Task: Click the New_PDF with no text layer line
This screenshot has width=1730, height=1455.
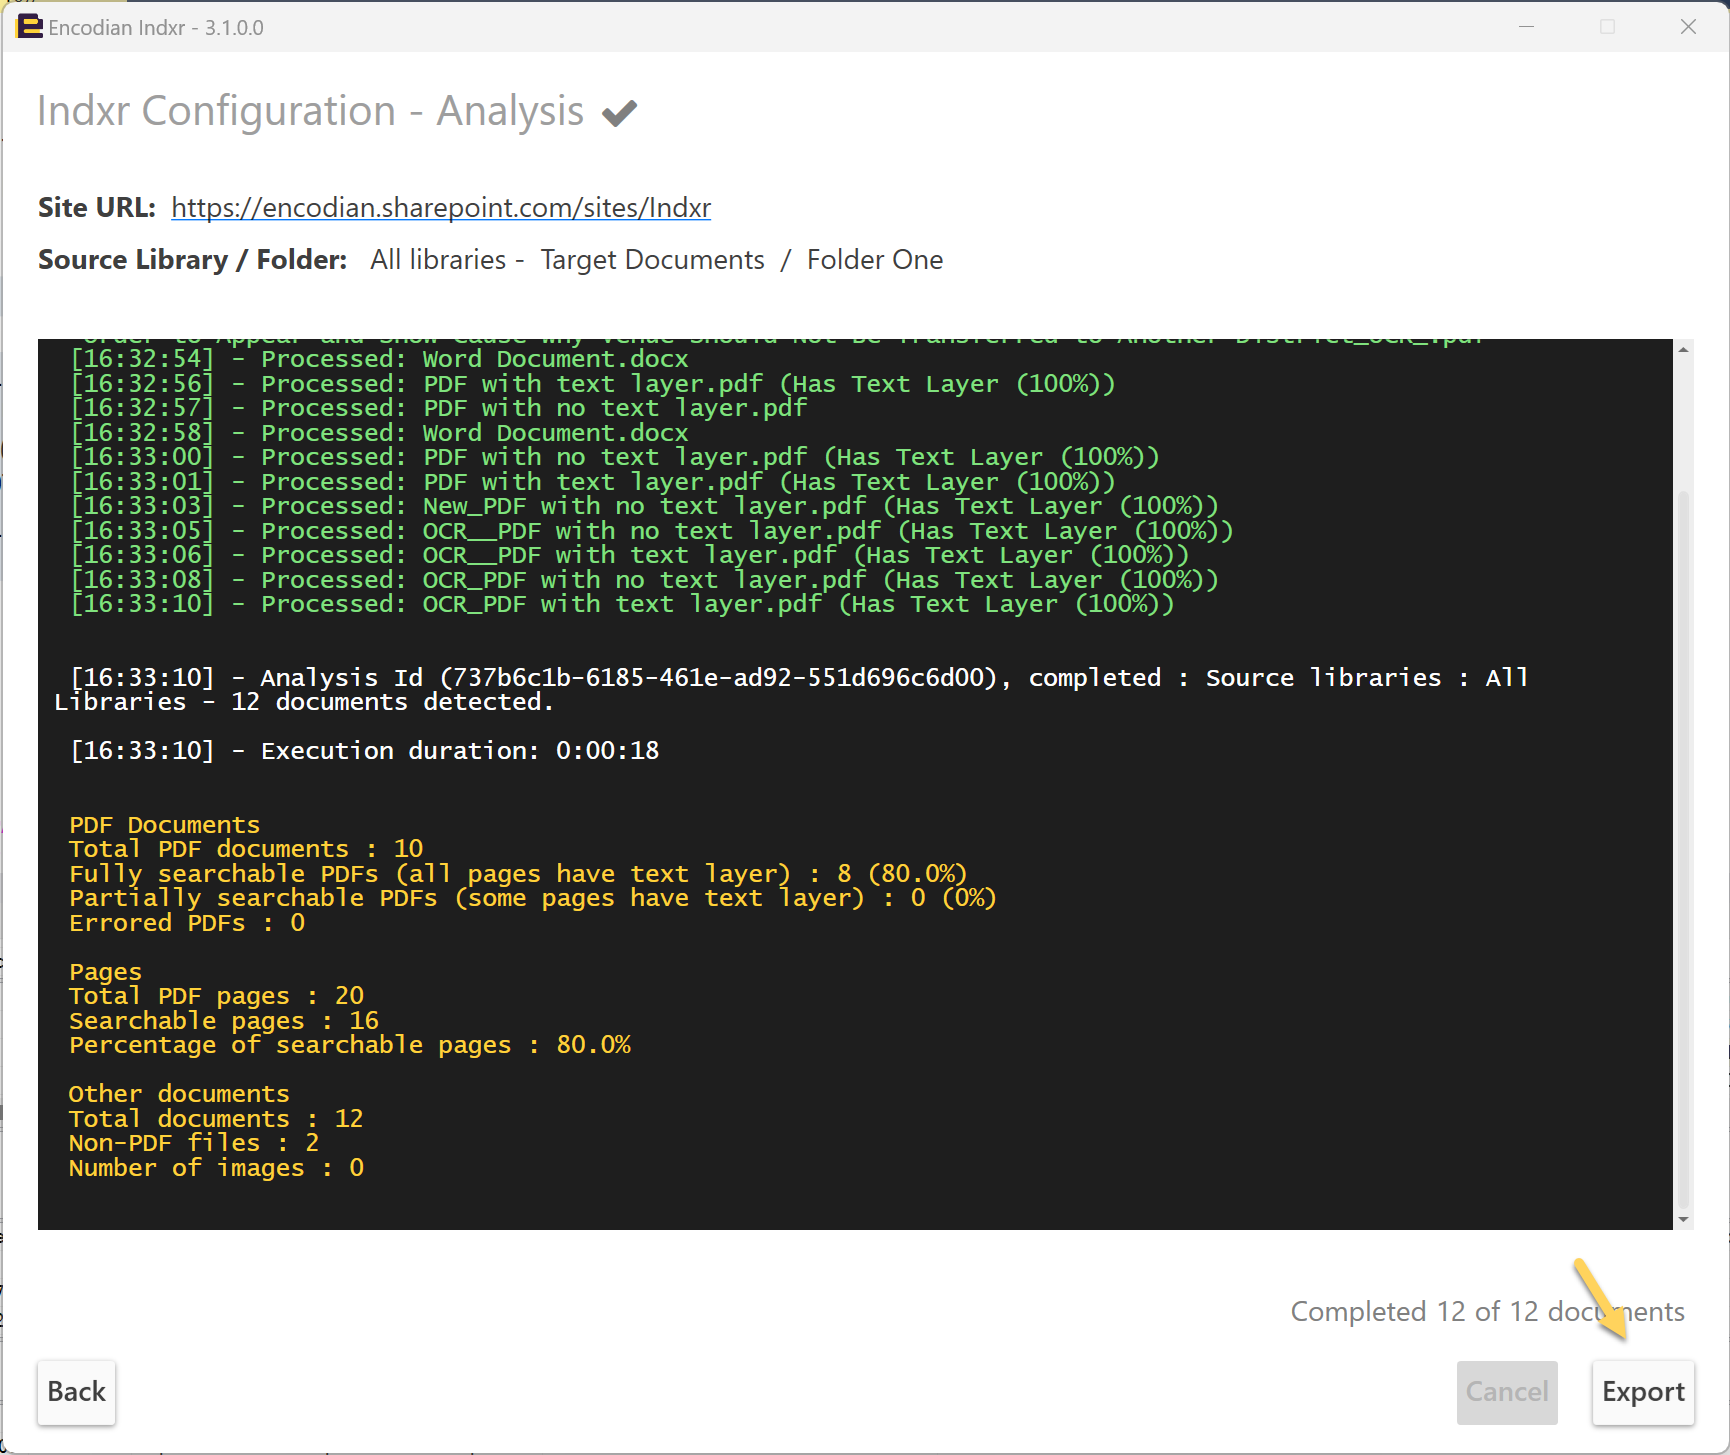Action: click(x=645, y=506)
